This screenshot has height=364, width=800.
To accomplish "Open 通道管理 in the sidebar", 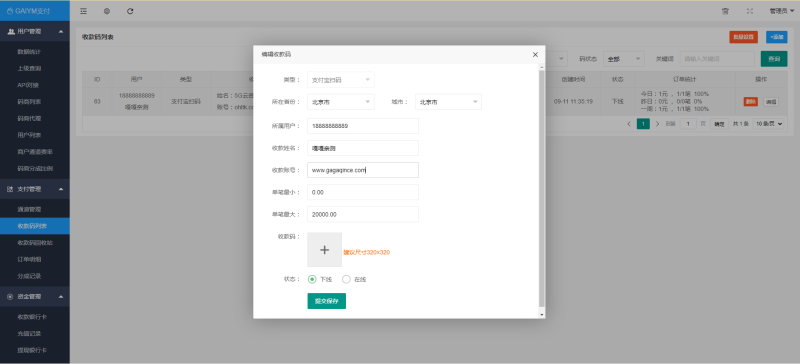I will [29, 209].
